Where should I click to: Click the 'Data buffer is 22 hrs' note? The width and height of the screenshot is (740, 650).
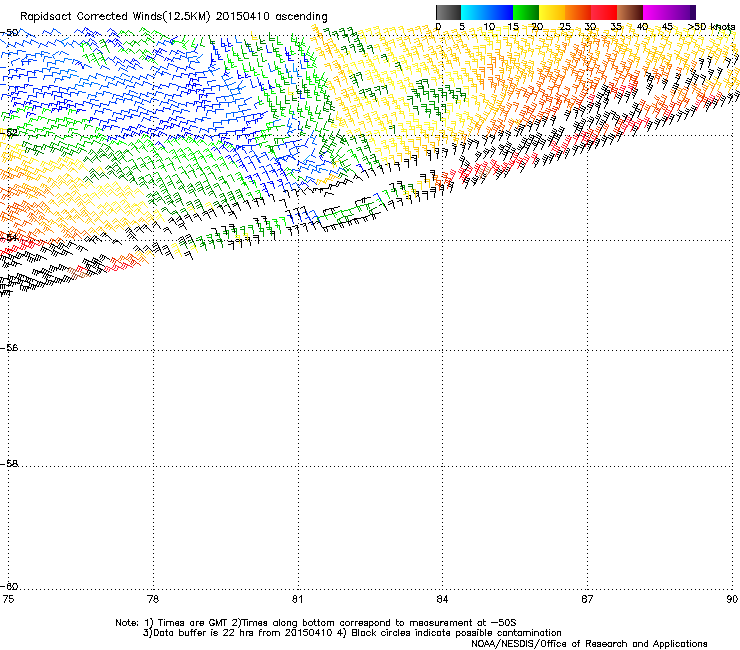[x=199, y=633]
